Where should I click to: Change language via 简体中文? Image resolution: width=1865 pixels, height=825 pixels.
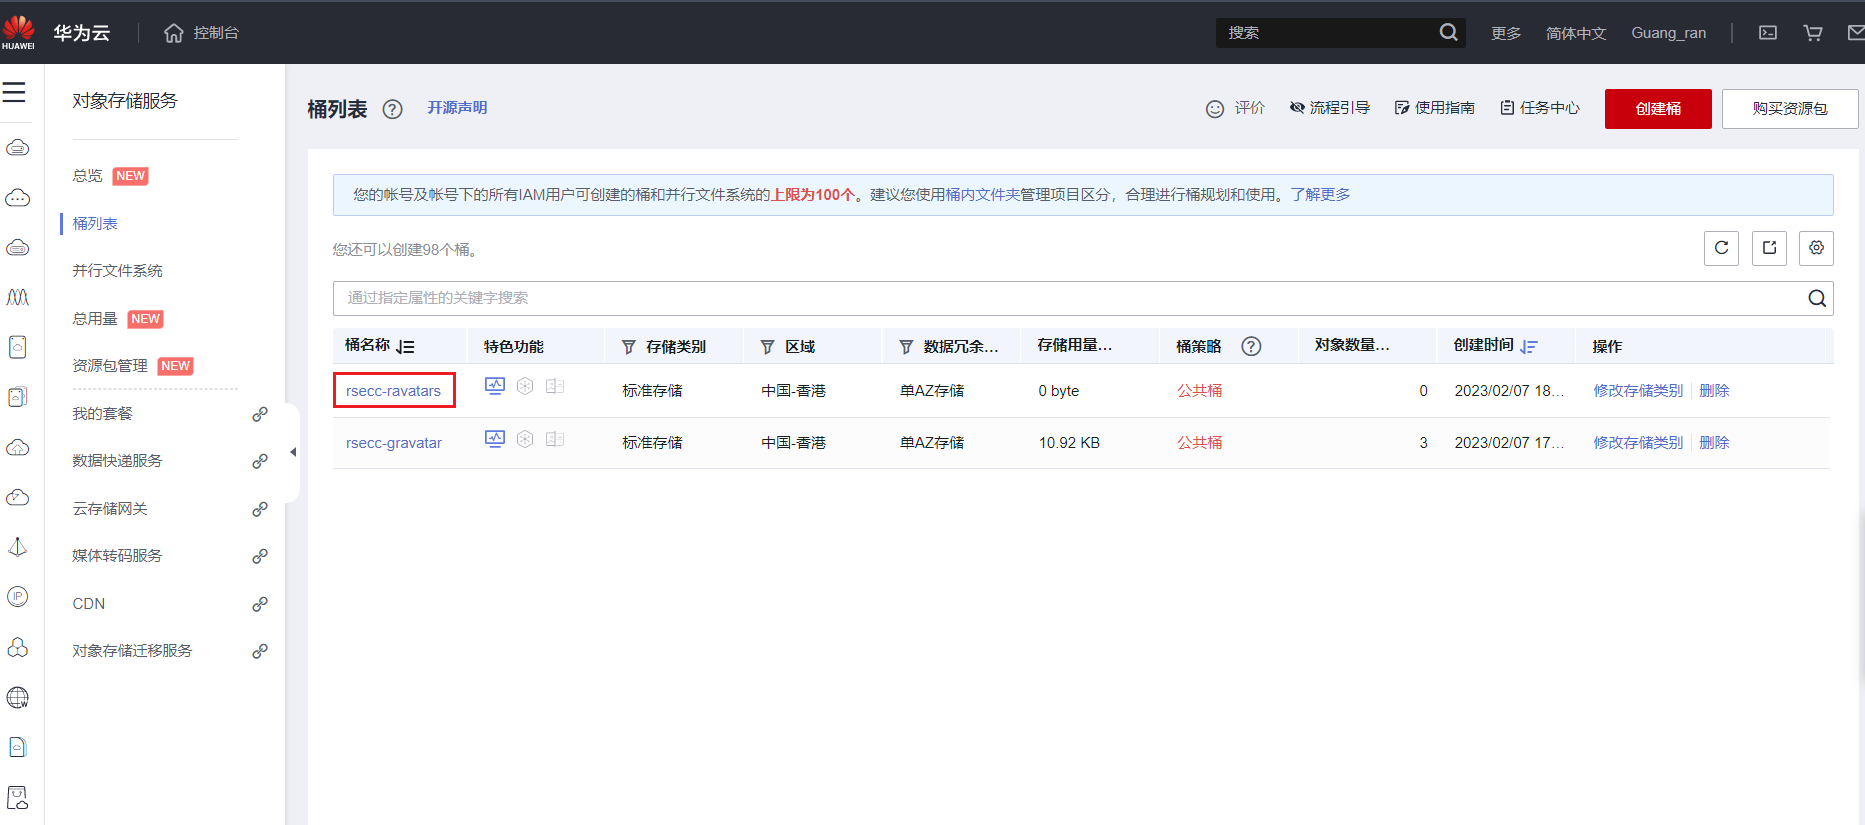point(1576,33)
